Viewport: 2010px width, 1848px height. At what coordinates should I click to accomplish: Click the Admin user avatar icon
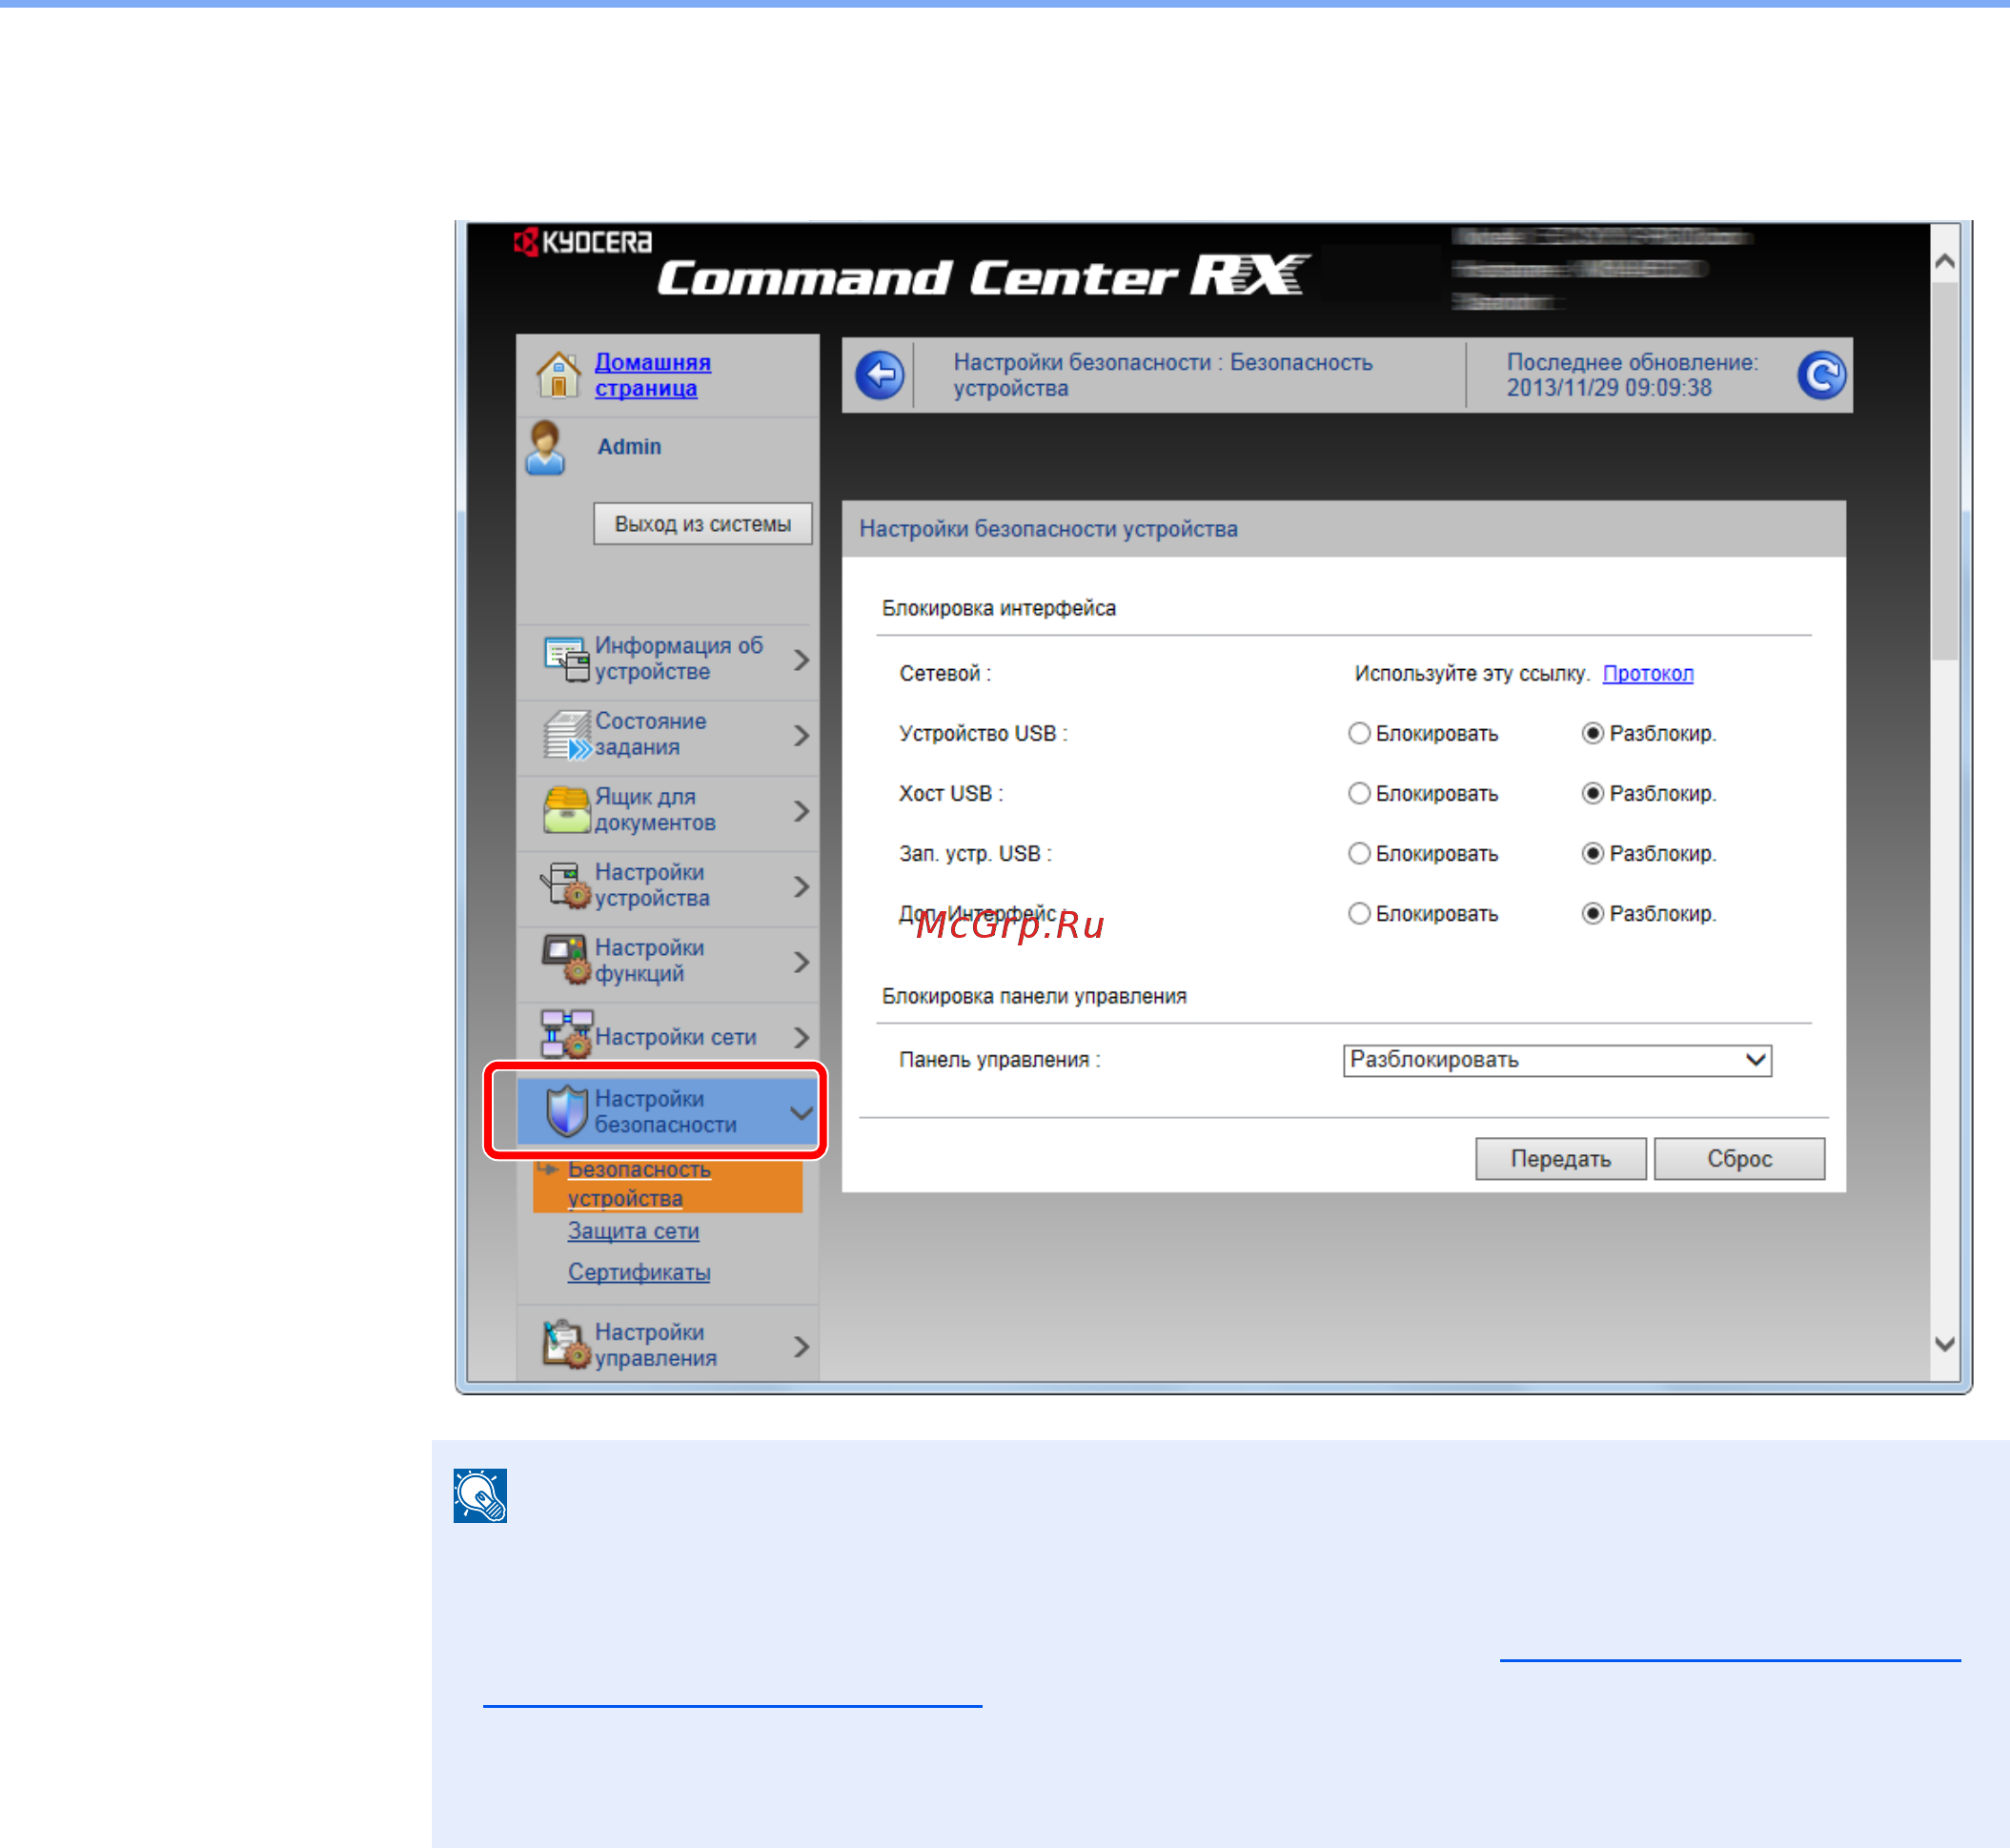pyautogui.click(x=546, y=447)
